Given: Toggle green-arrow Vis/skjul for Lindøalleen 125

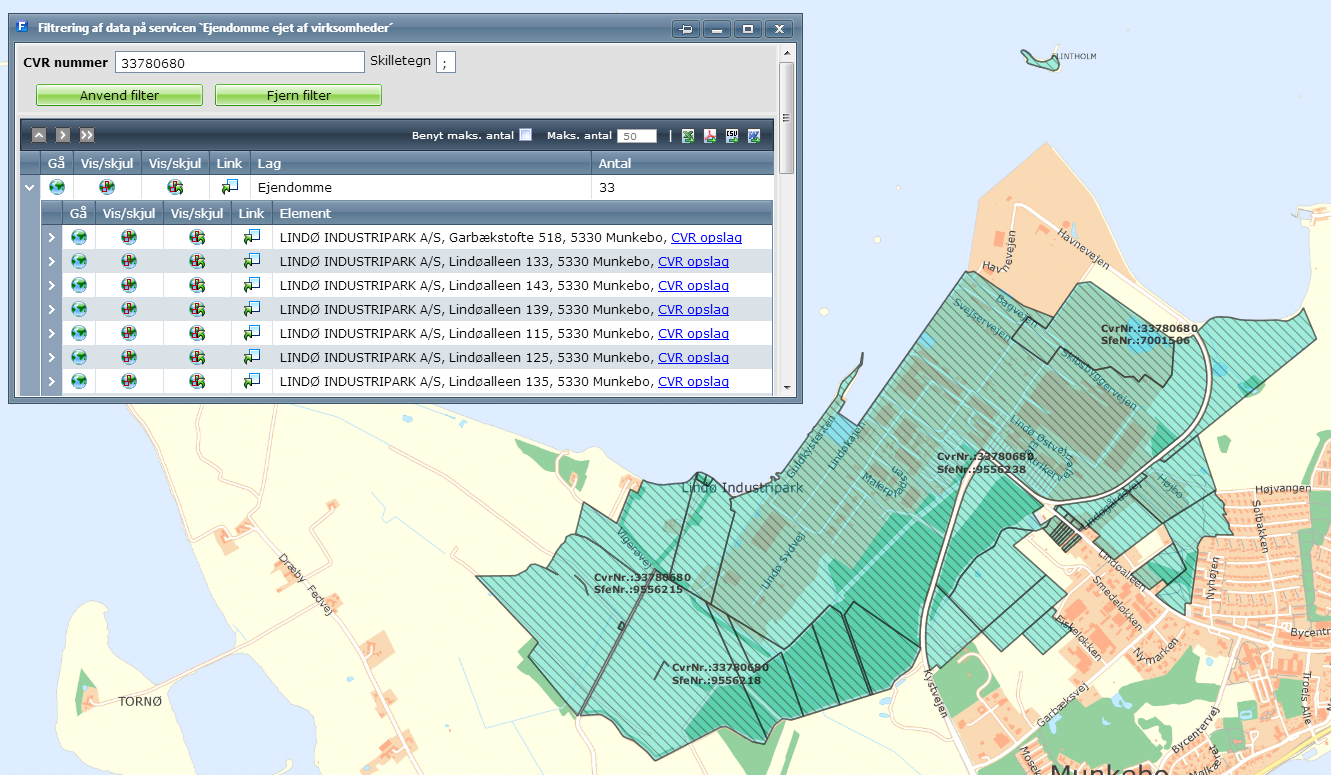Looking at the screenshot, I should (x=197, y=357).
